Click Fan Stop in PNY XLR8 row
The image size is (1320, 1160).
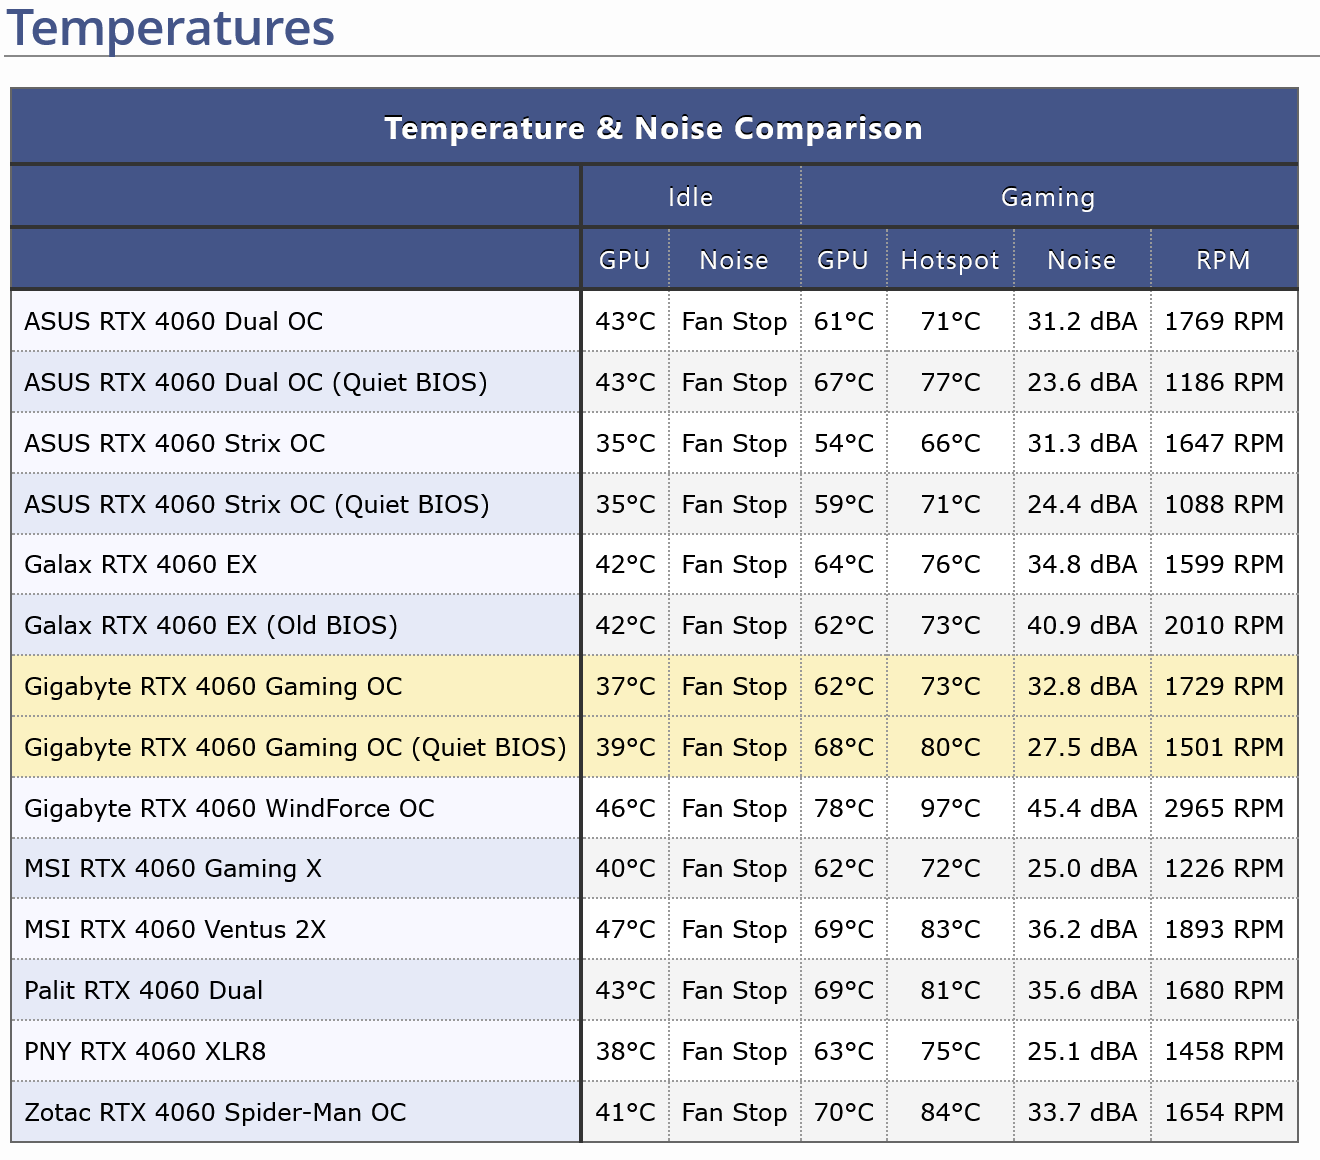click(734, 1051)
